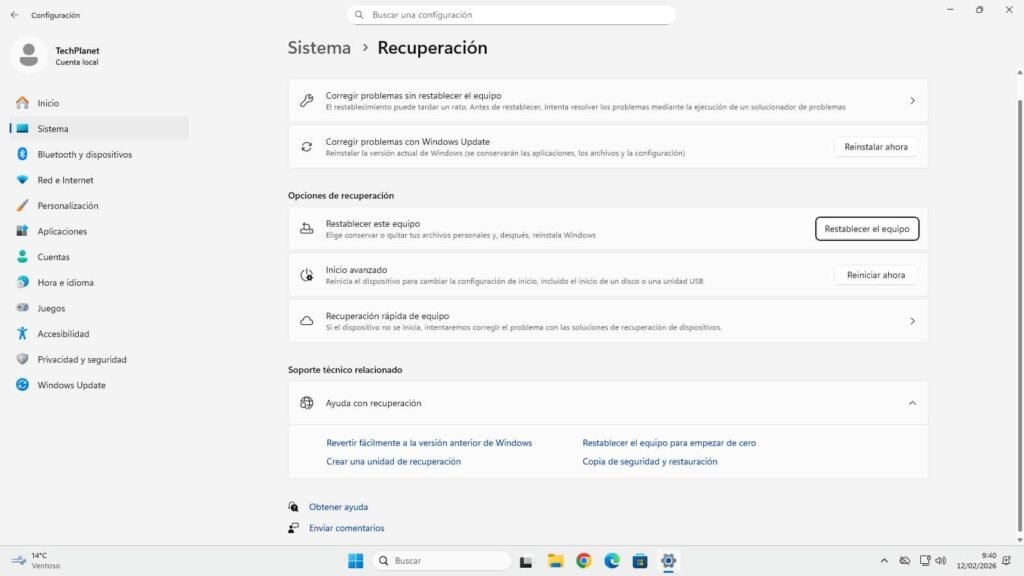The height and width of the screenshot is (576, 1024).
Task: Launch Google Chrome from the taskbar
Action: pos(584,561)
